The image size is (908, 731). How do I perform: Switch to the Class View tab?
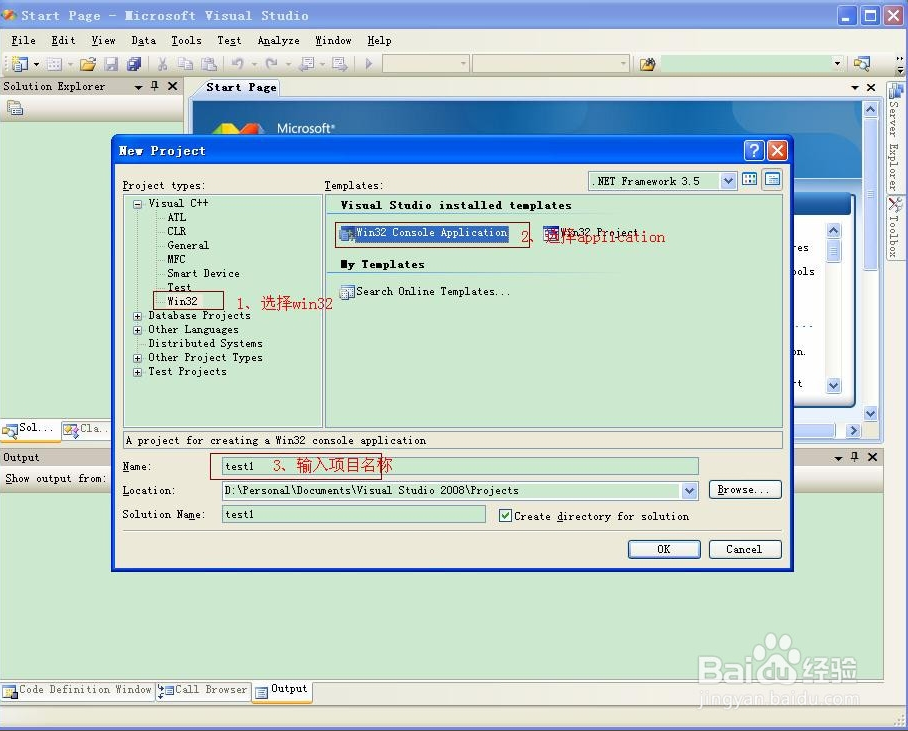click(86, 429)
